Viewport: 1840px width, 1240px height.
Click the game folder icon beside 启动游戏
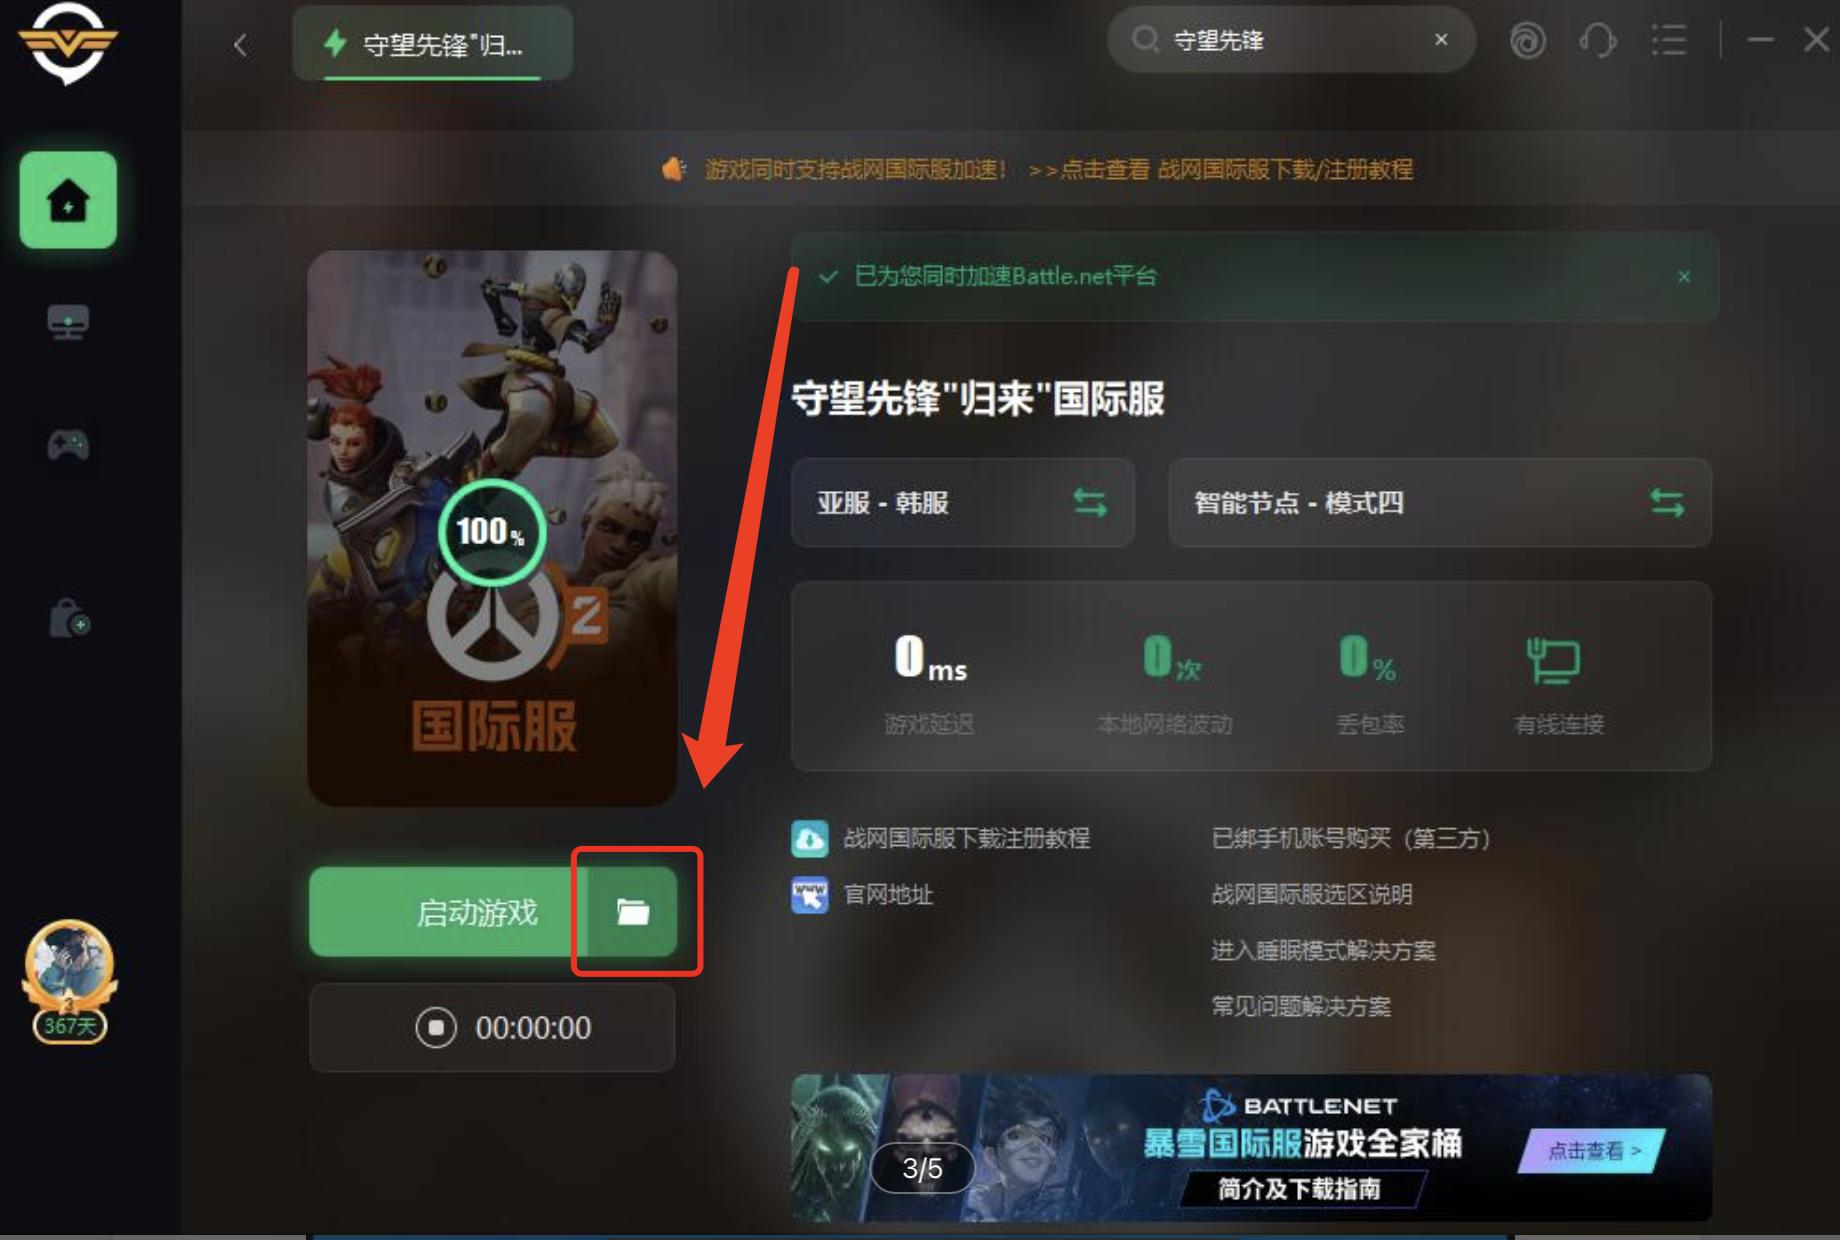633,912
